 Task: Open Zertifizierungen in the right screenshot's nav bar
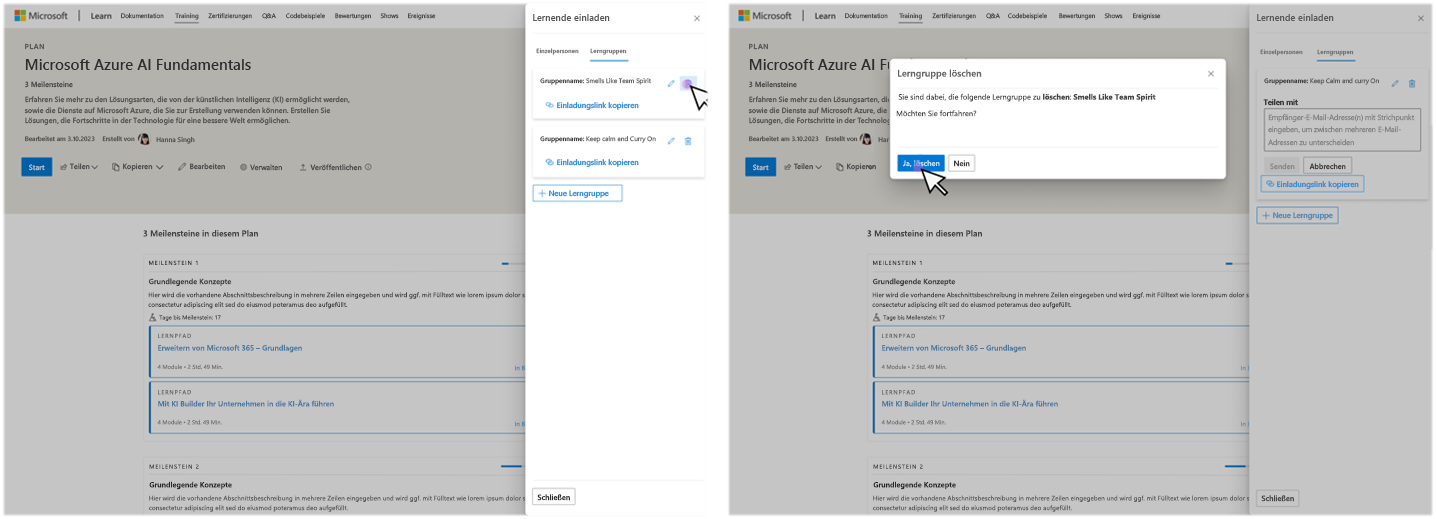pyautogui.click(x=954, y=17)
